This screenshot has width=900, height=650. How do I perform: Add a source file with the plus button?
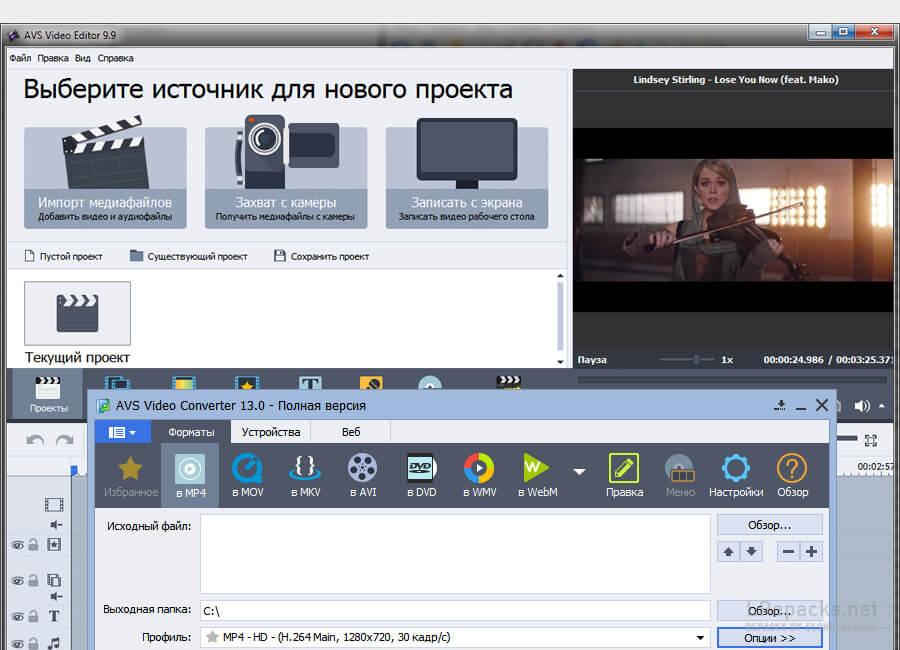[811, 552]
